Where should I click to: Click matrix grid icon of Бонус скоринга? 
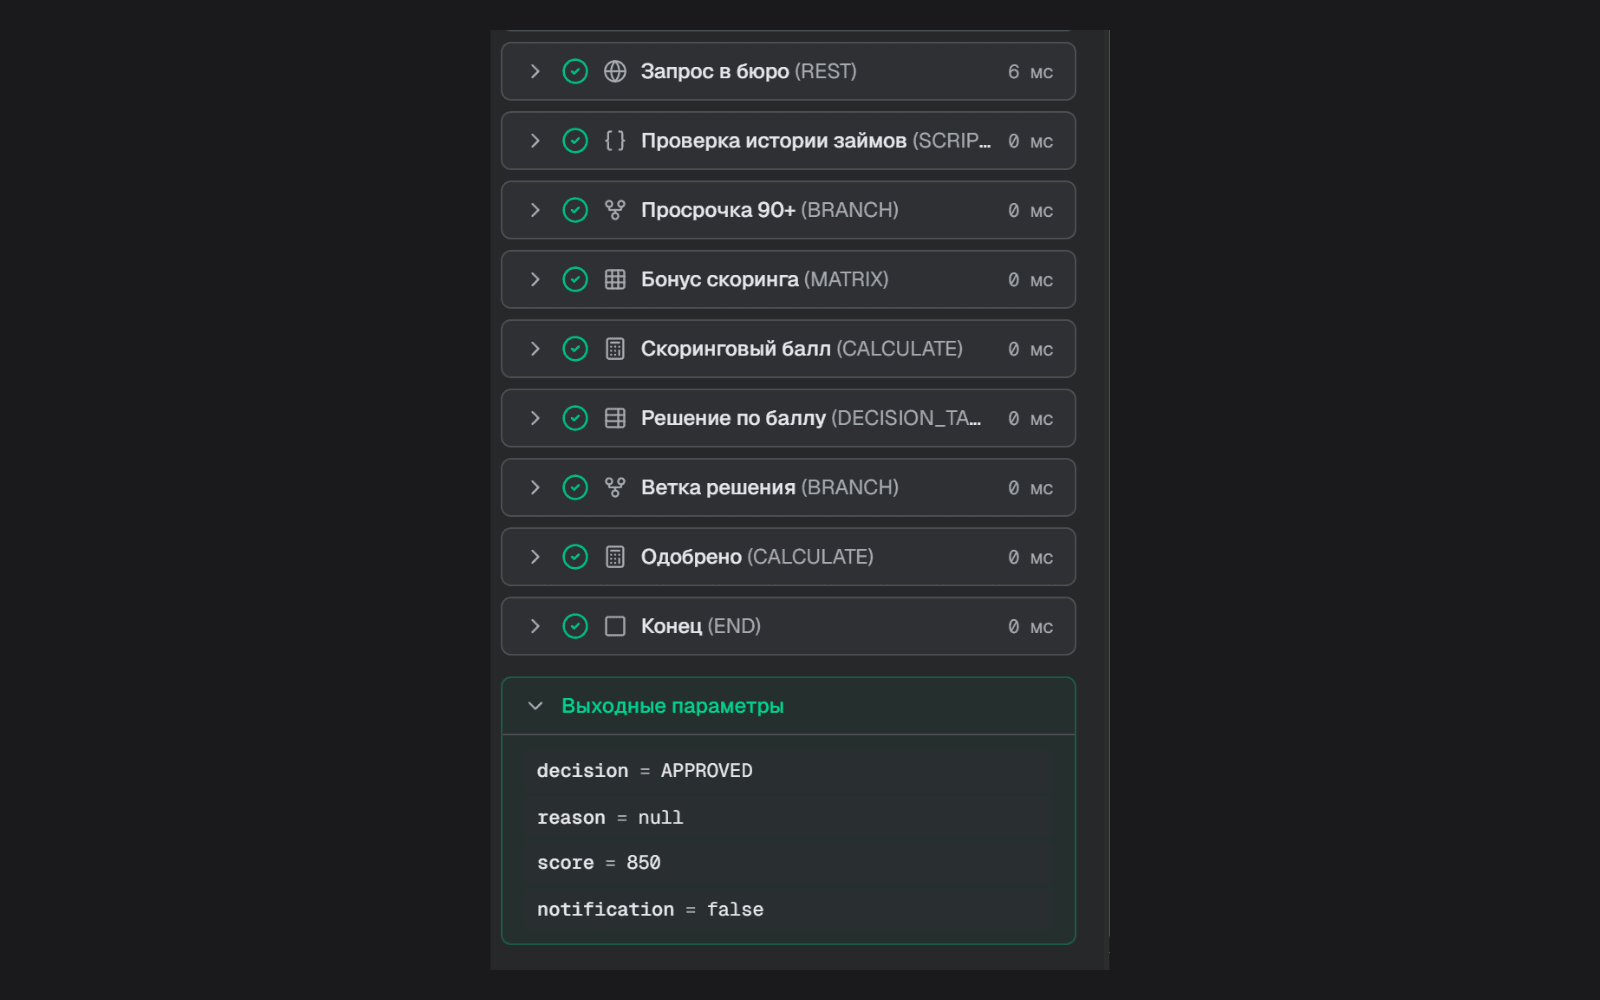(x=615, y=279)
